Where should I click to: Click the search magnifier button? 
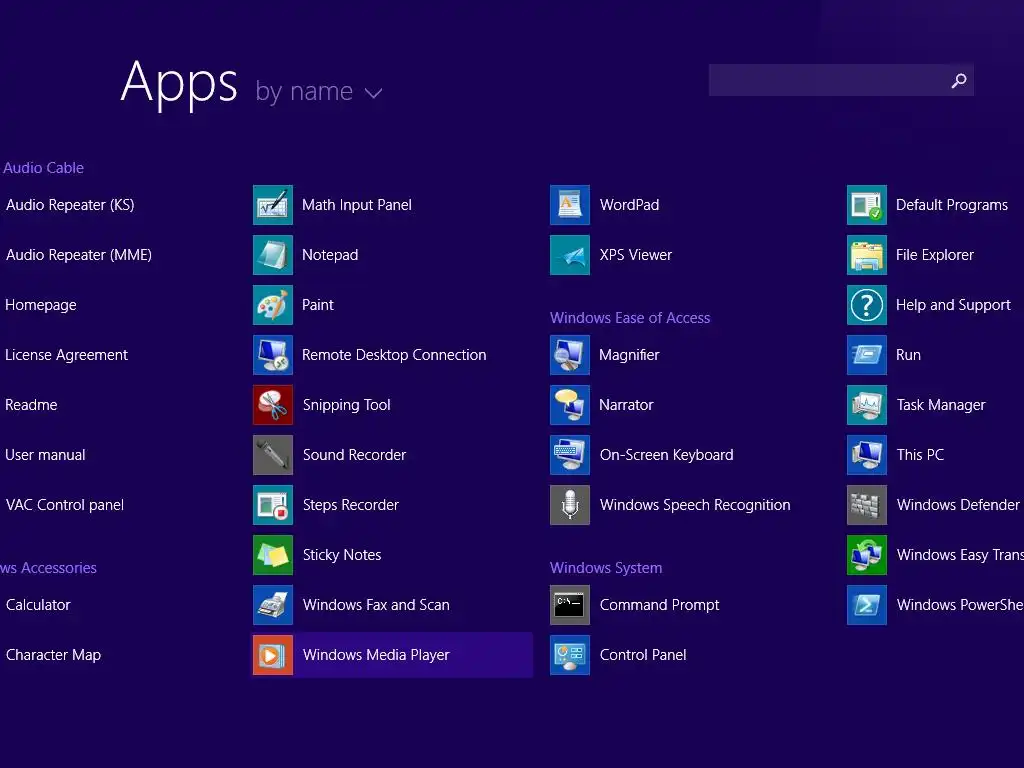click(x=959, y=80)
